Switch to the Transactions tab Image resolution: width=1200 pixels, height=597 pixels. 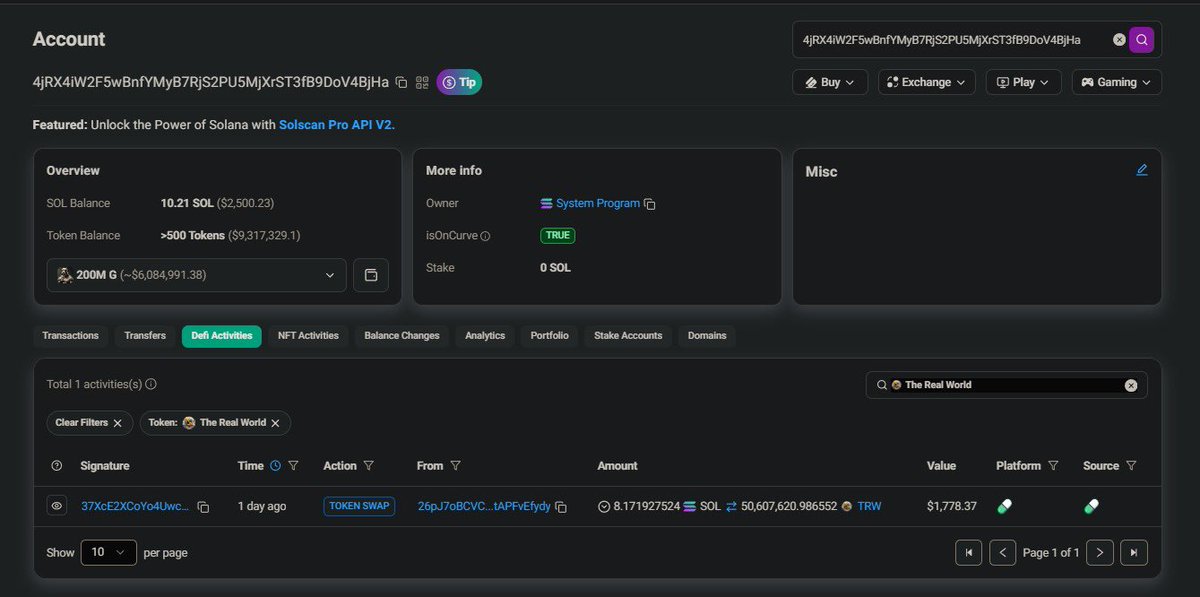71,336
